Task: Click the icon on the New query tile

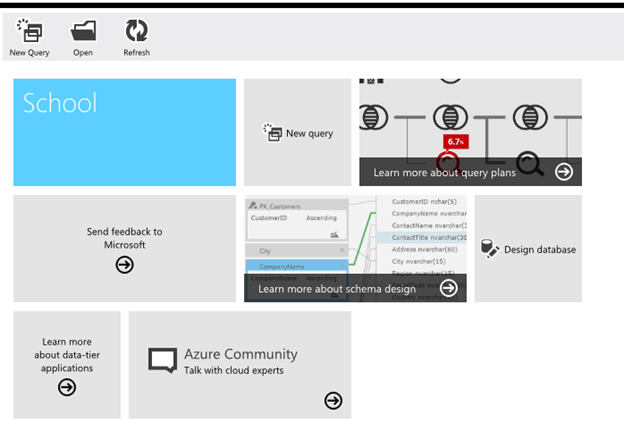Action: 272,133
